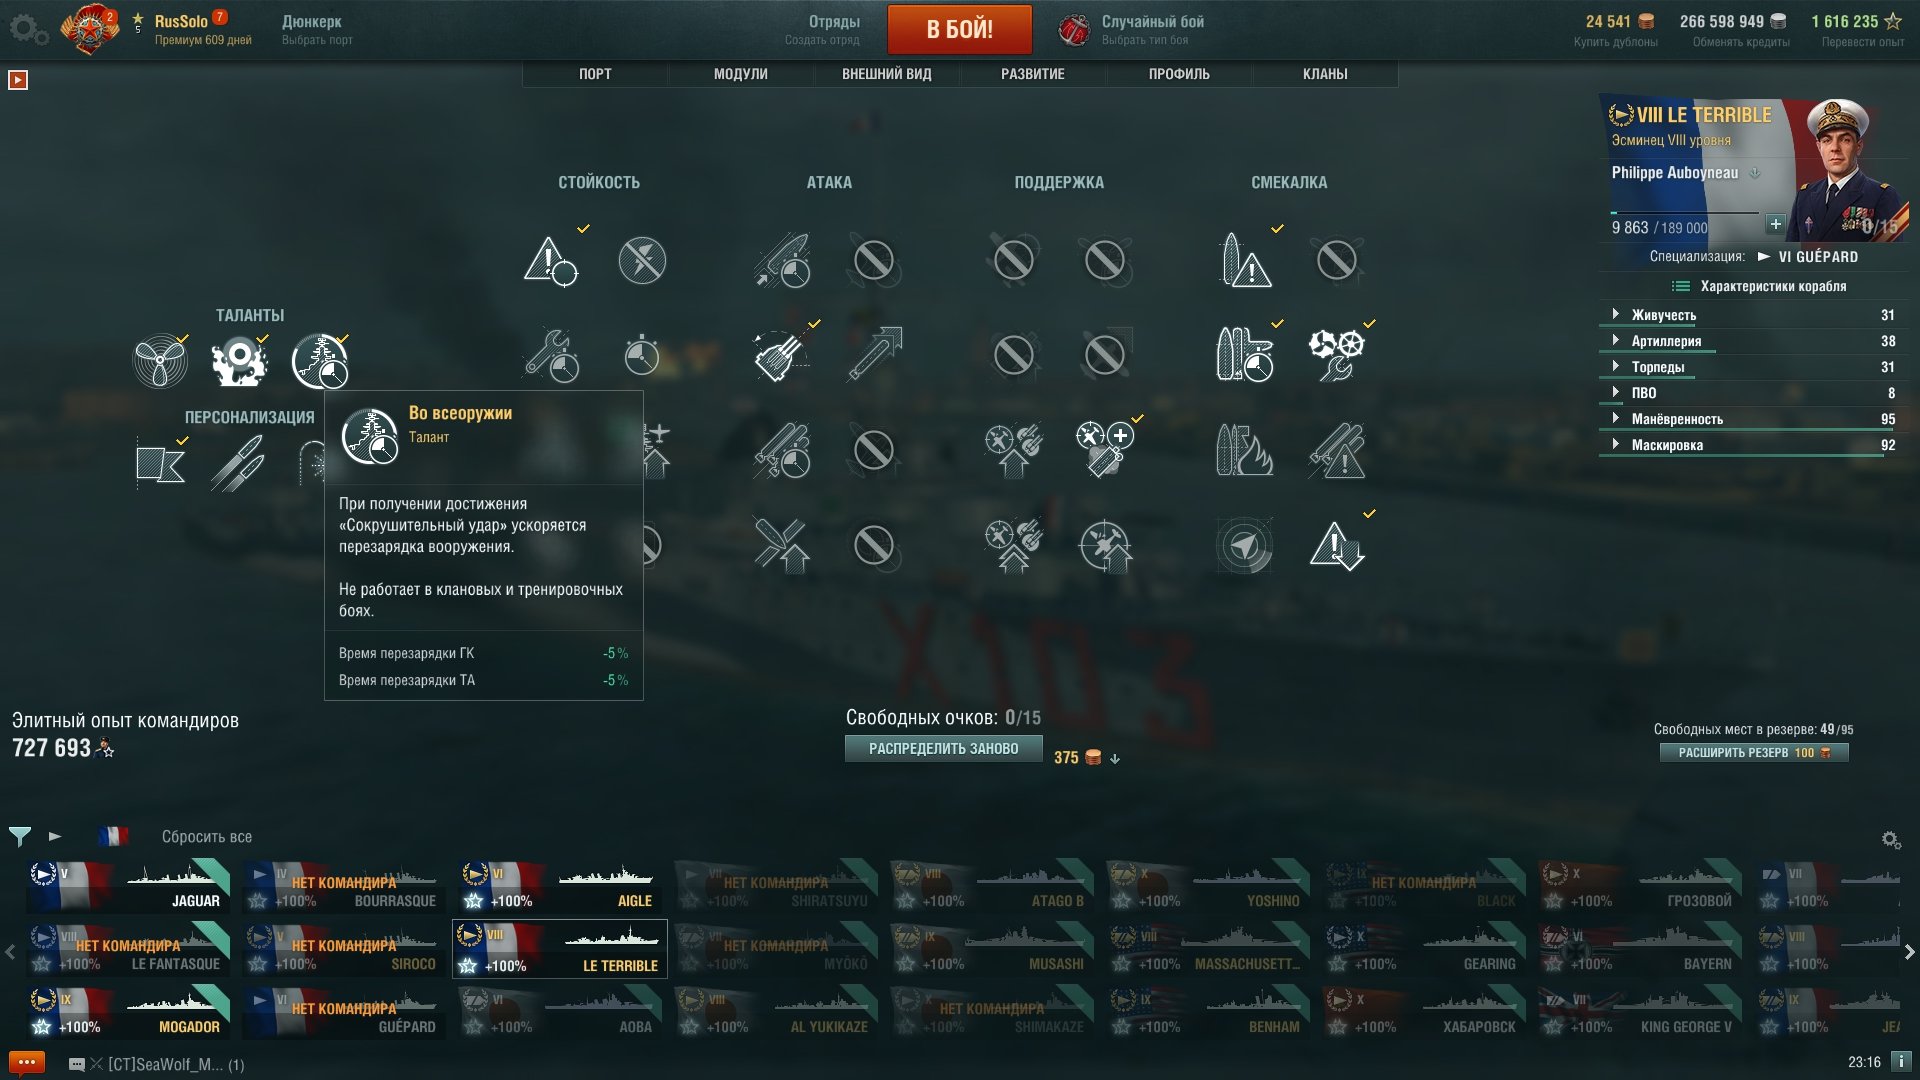Toggle the warning triangle skill under Стойкость
Viewport: 1920px width, 1080px height.
(x=551, y=261)
